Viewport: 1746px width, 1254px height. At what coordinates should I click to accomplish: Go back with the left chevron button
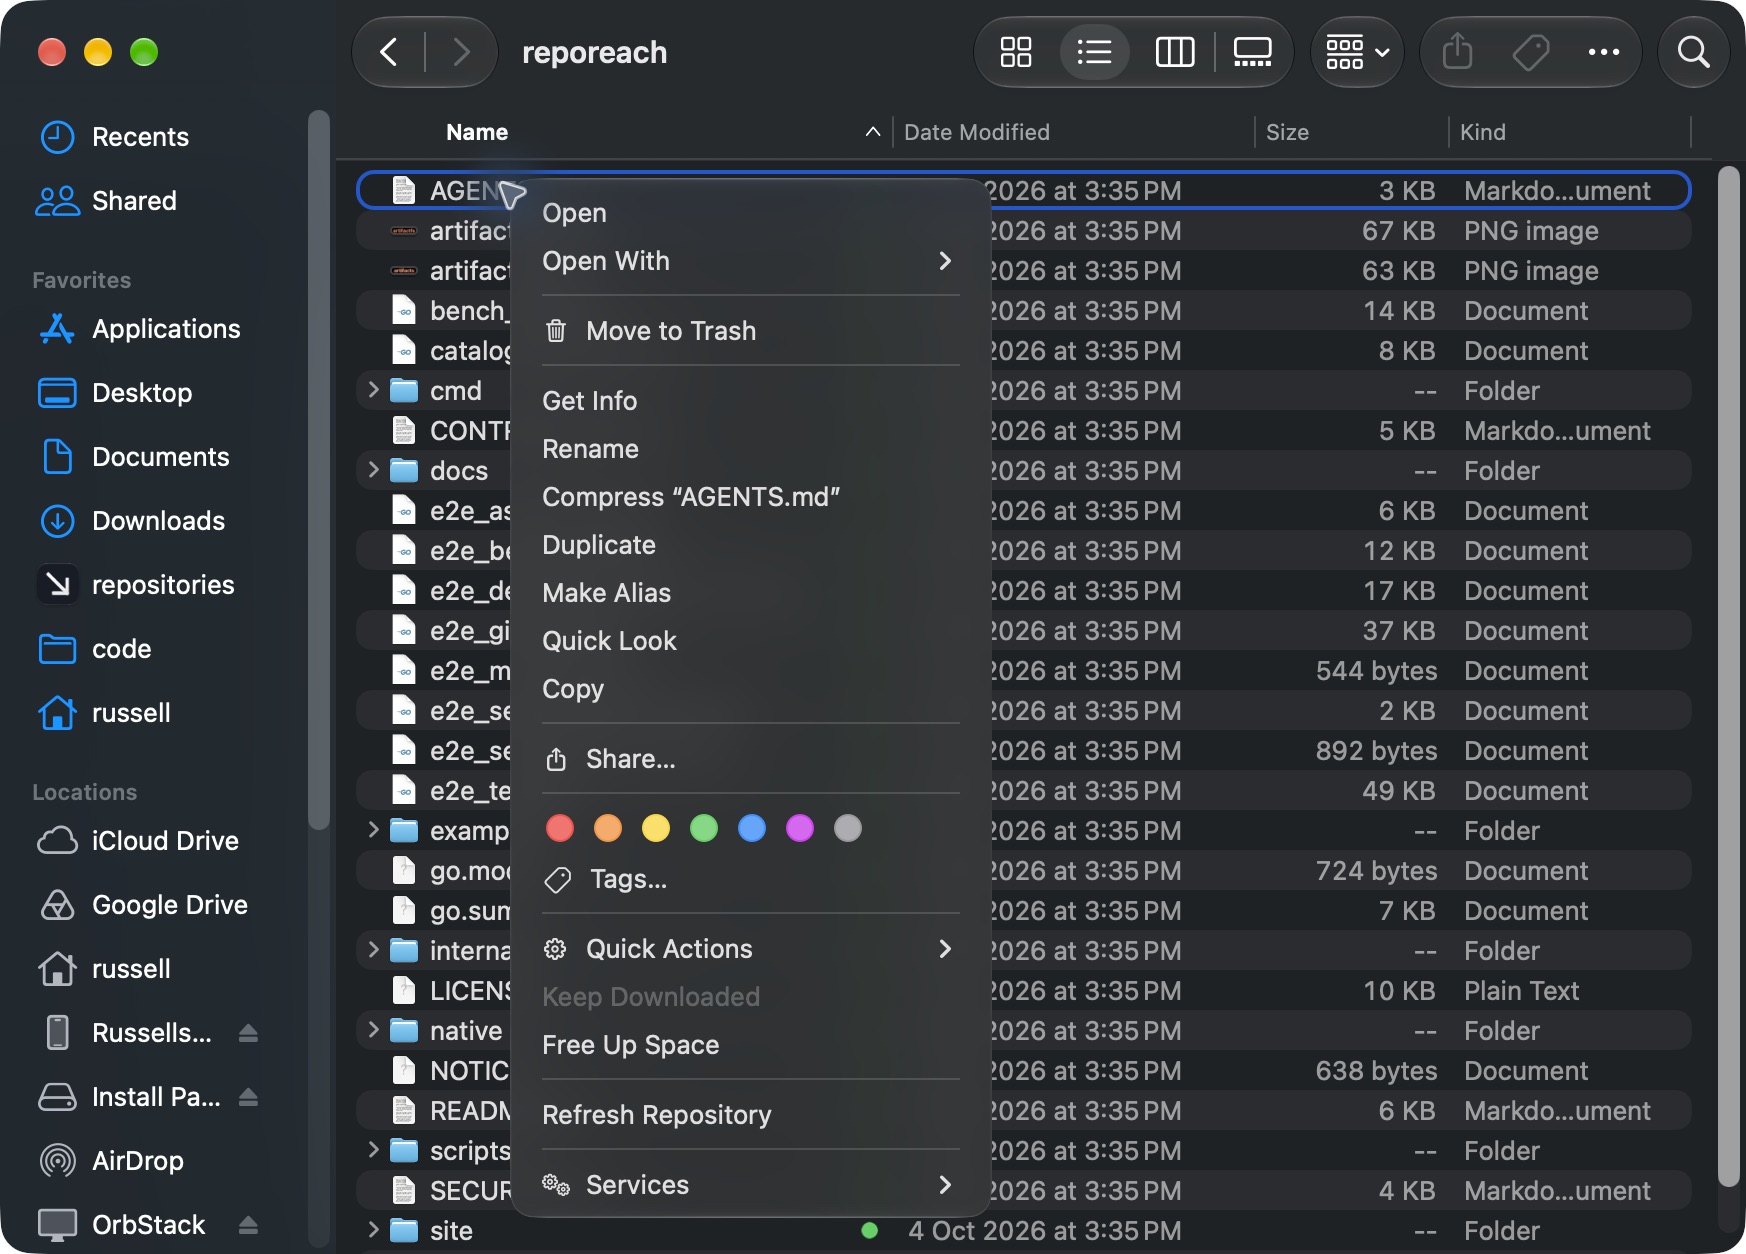[x=390, y=52]
